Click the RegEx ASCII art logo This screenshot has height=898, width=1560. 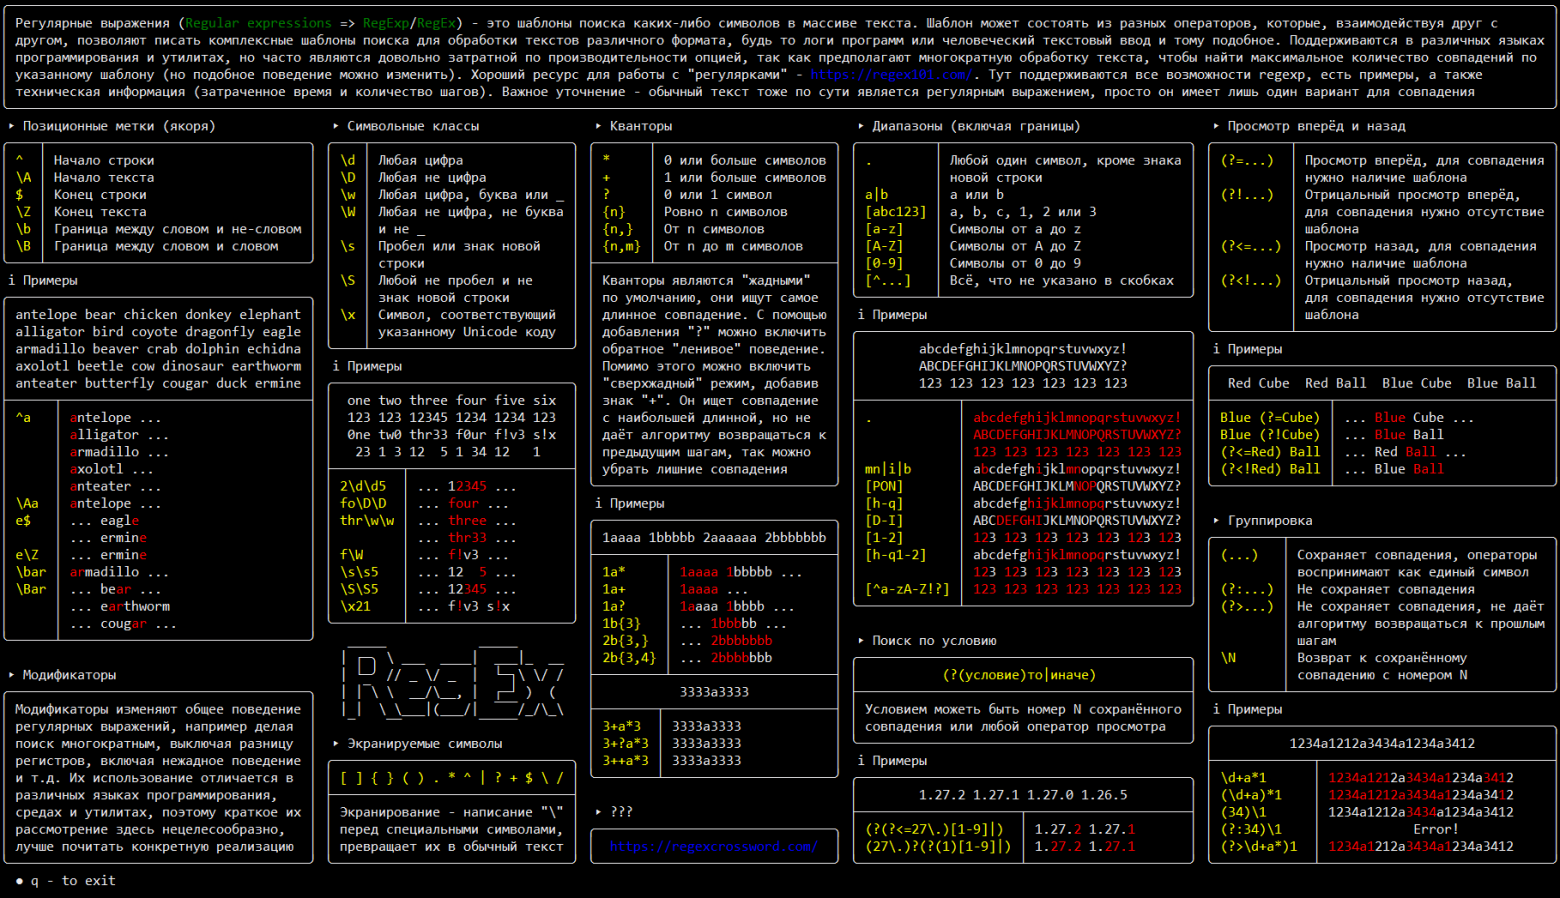coord(453,683)
